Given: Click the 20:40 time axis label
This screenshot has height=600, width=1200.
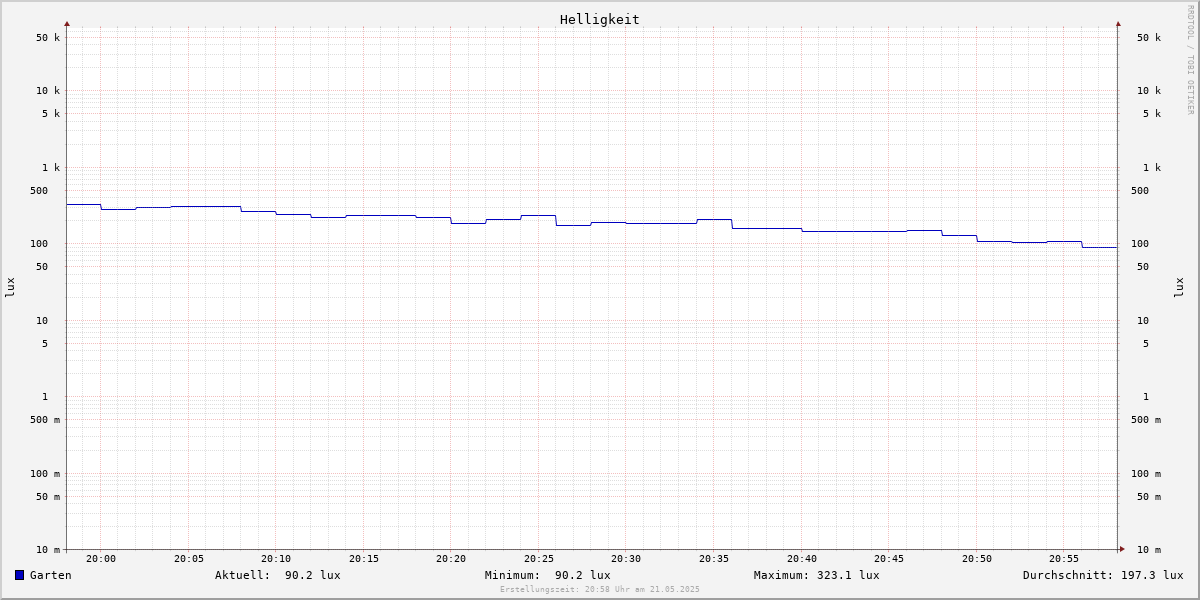Looking at the screenshot, I should (802, 559).
